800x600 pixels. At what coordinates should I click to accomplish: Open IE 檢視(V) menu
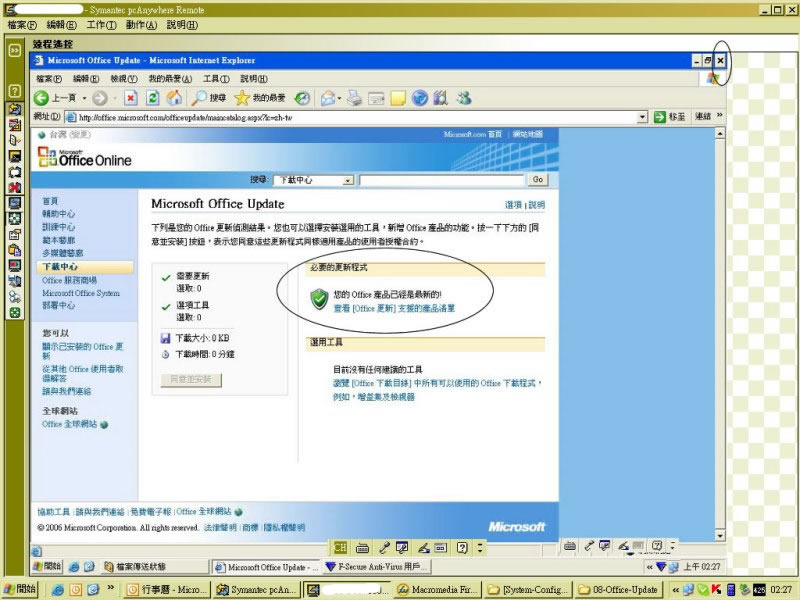[x=124, y=79]
